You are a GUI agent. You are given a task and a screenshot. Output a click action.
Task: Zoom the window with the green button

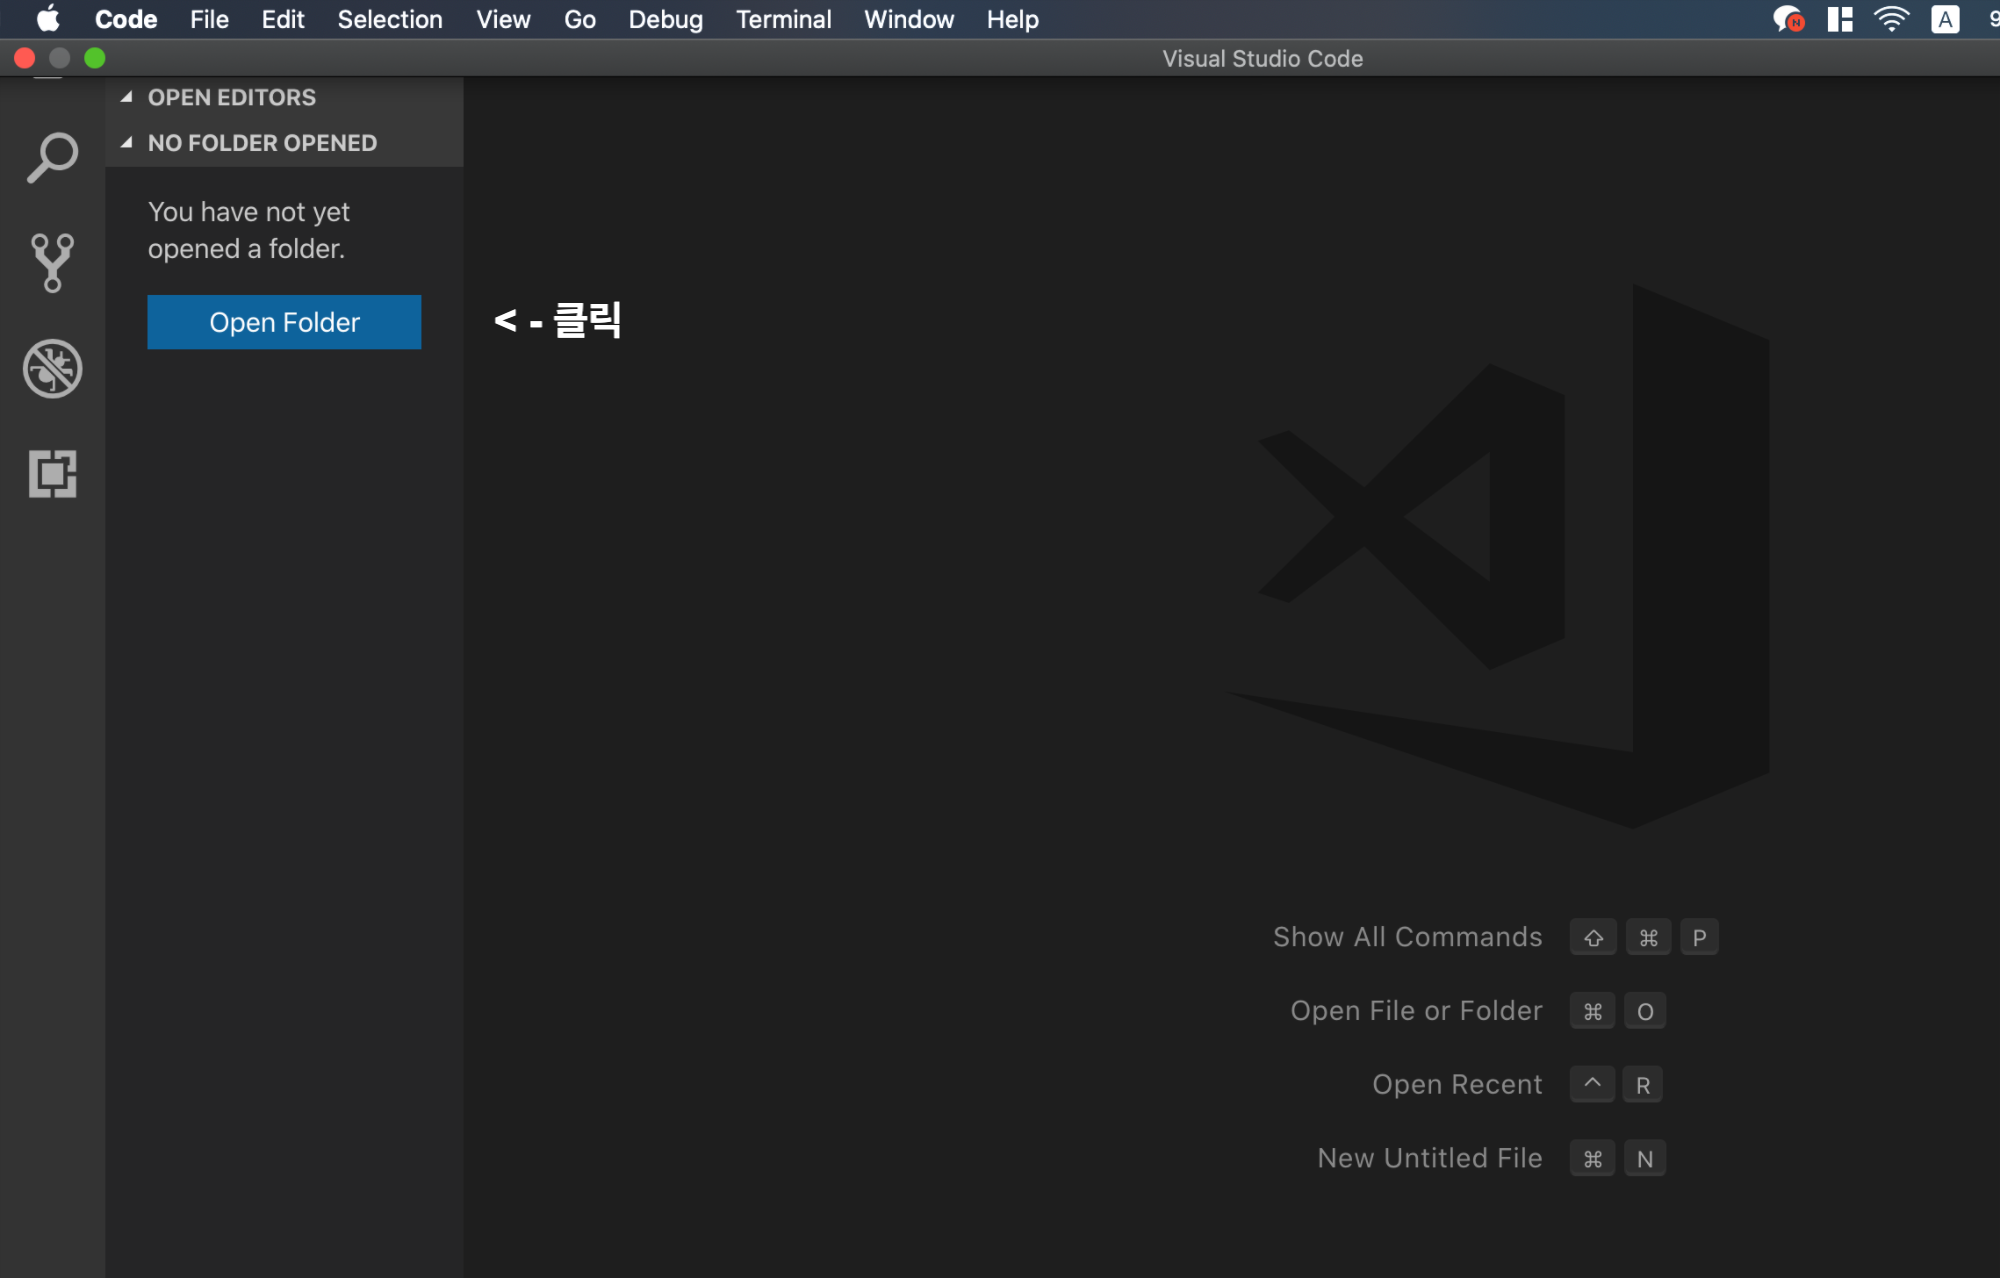[95, 58]
